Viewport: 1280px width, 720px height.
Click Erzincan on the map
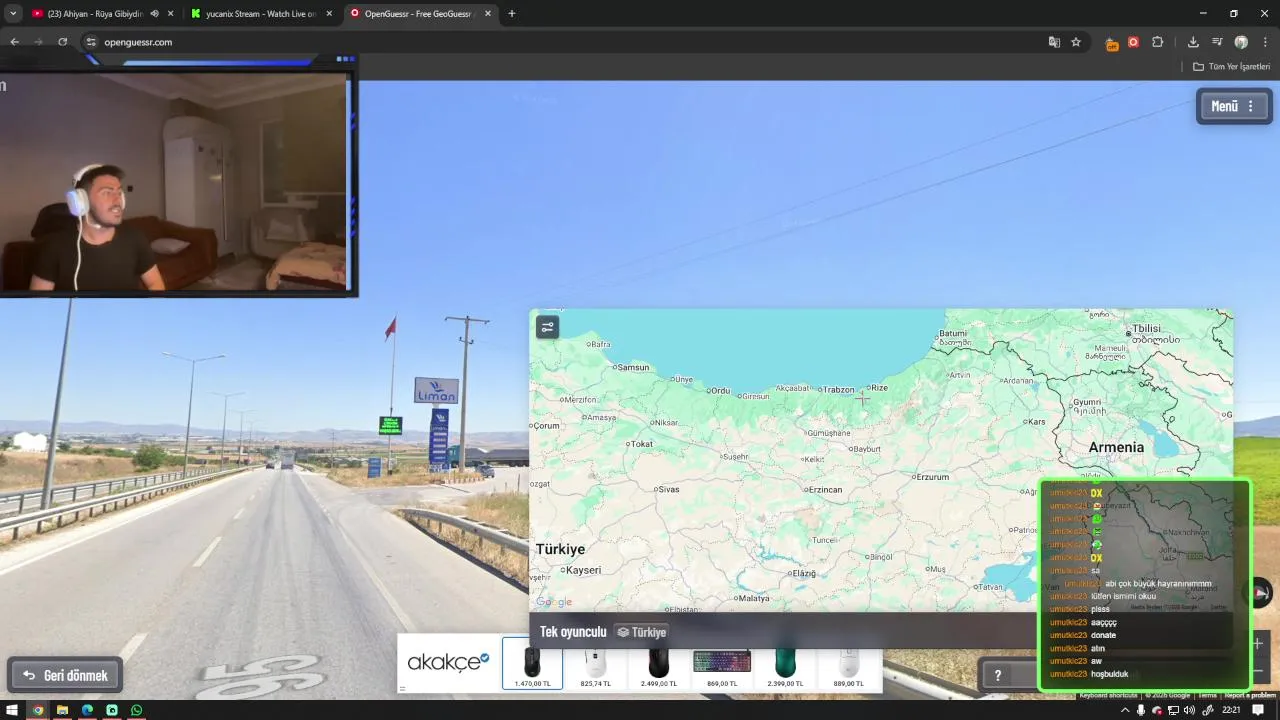tap(823, 489)
